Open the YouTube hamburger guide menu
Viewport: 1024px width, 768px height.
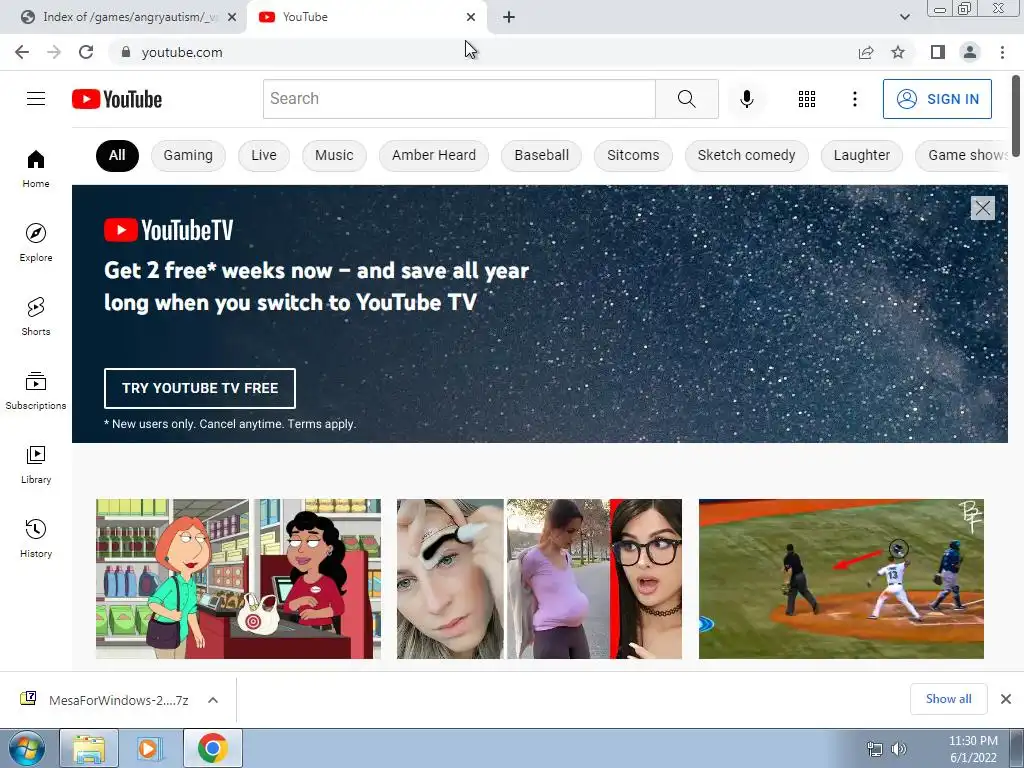pos(36,99)
